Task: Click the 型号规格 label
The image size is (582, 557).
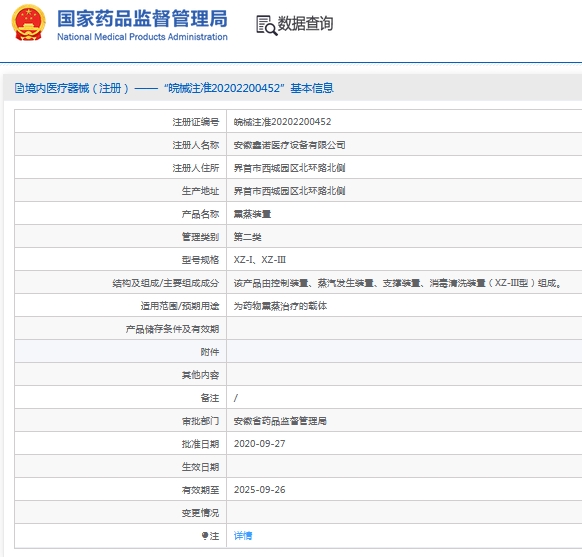Action: point(200,260)
